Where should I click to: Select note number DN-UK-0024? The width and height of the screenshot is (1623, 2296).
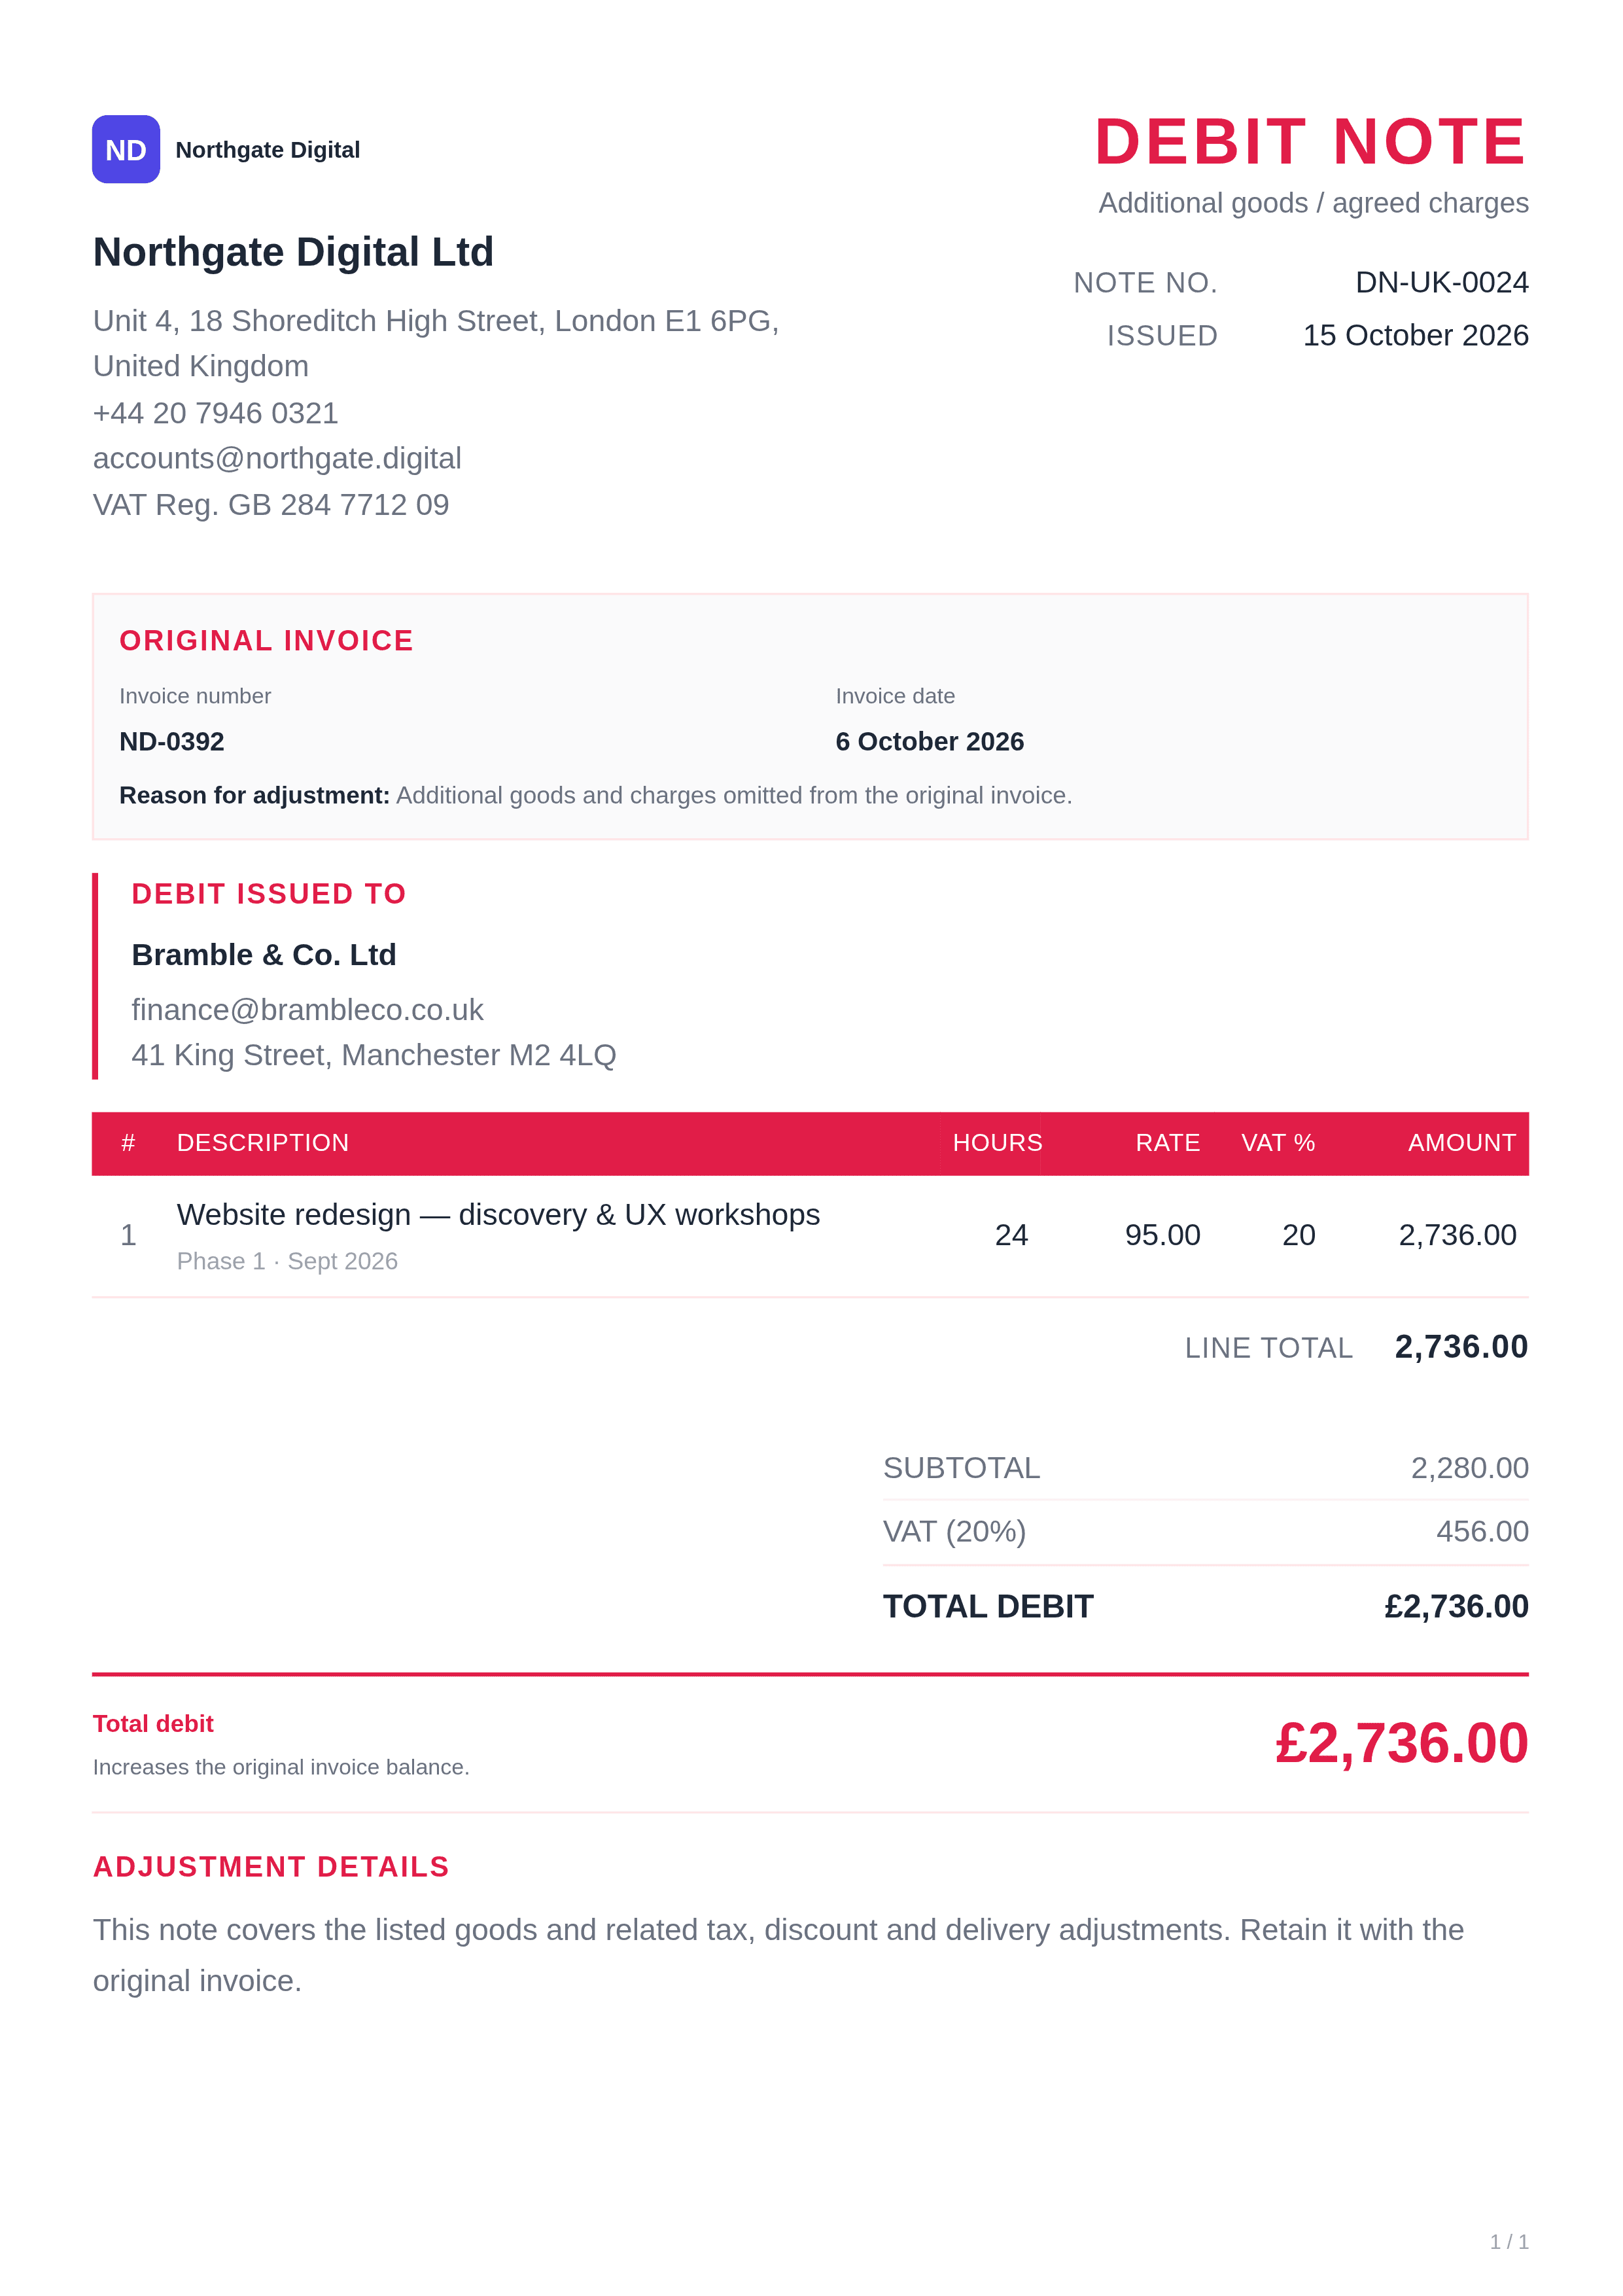pyautogui.click(x=1441, y=282)
